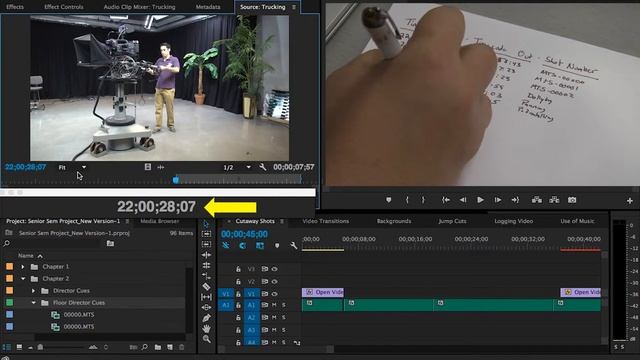The image size is (640, 360).
Task: Switch to the Metadata tab
Action: [208, 7]
